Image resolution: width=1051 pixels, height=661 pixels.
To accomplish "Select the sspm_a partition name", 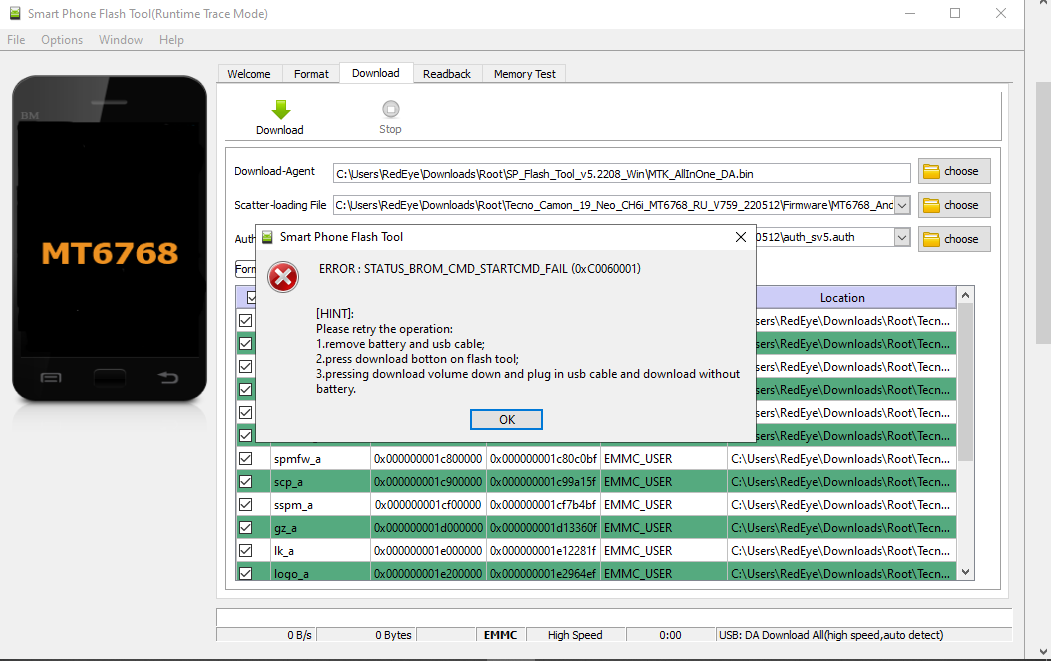I will [x=293, y=505].
